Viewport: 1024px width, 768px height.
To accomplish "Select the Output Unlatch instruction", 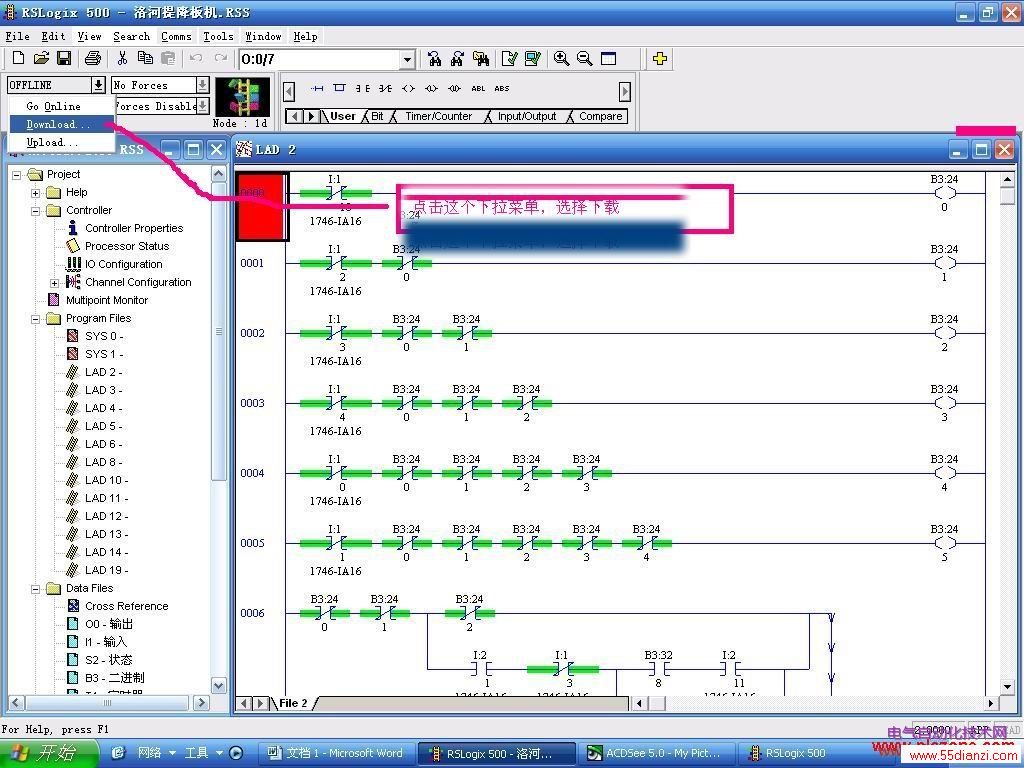I will pos(455,88).
